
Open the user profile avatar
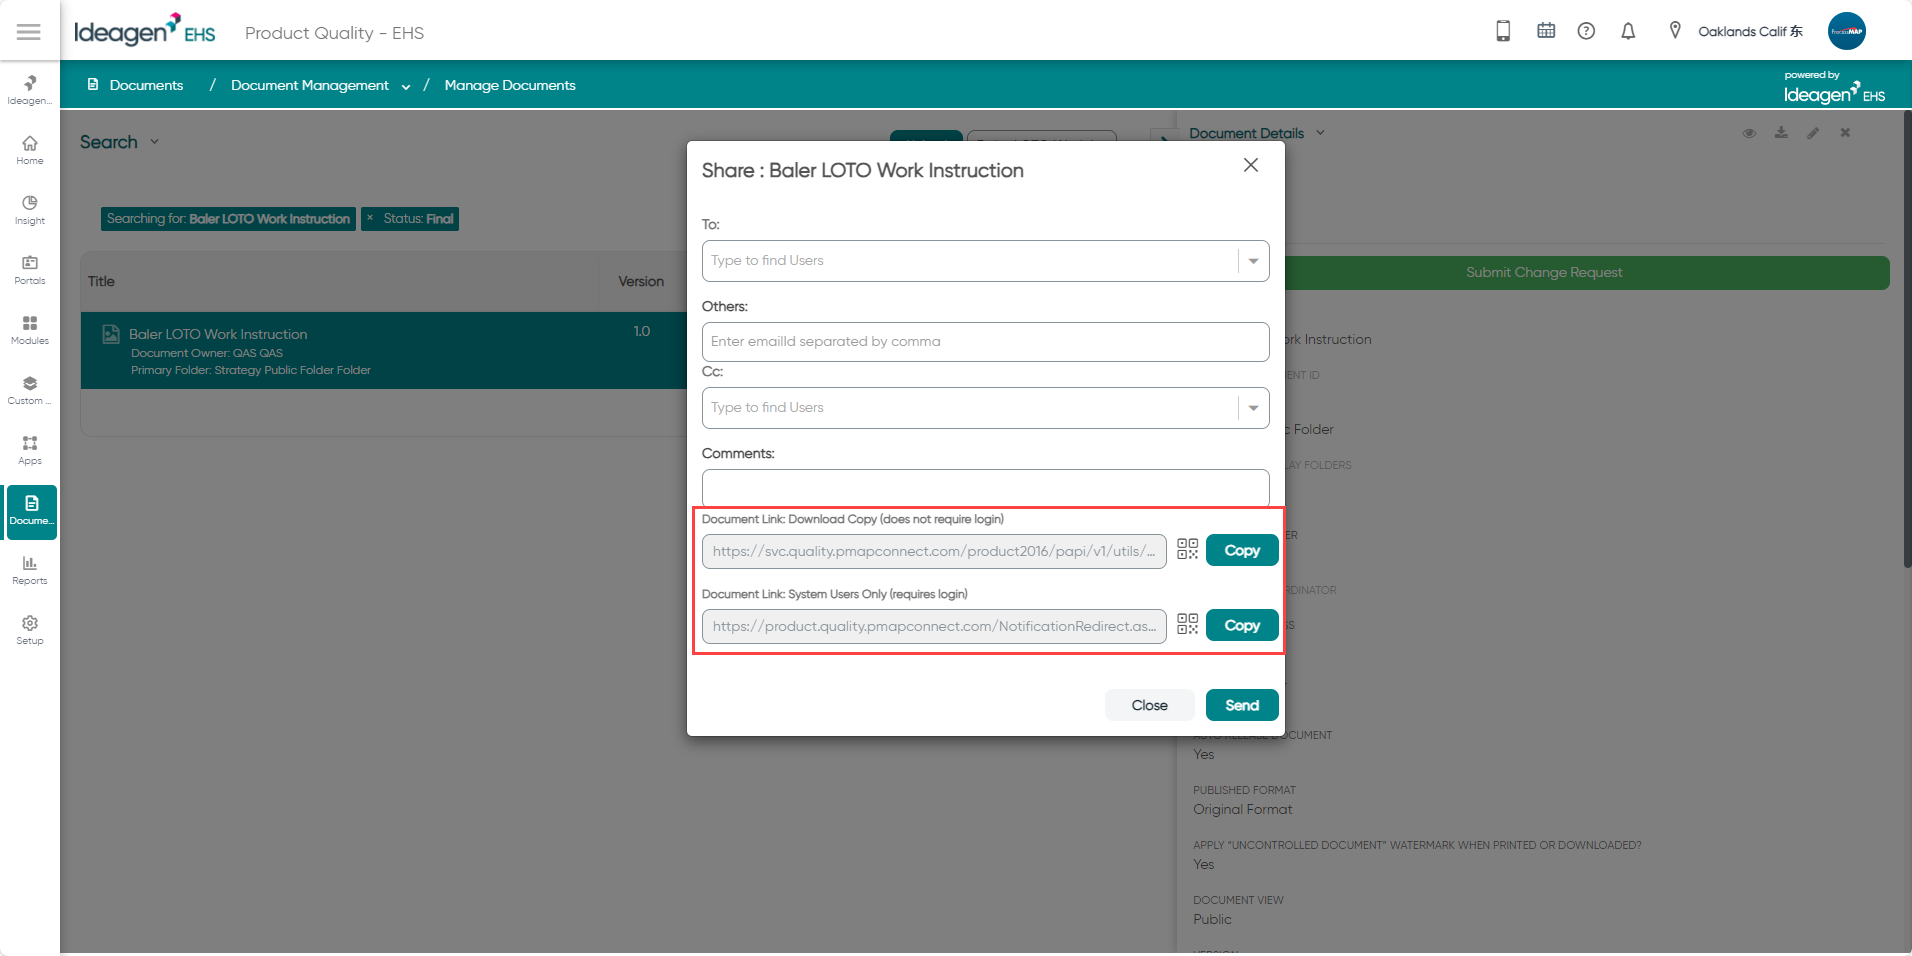tap(1846, 31)
